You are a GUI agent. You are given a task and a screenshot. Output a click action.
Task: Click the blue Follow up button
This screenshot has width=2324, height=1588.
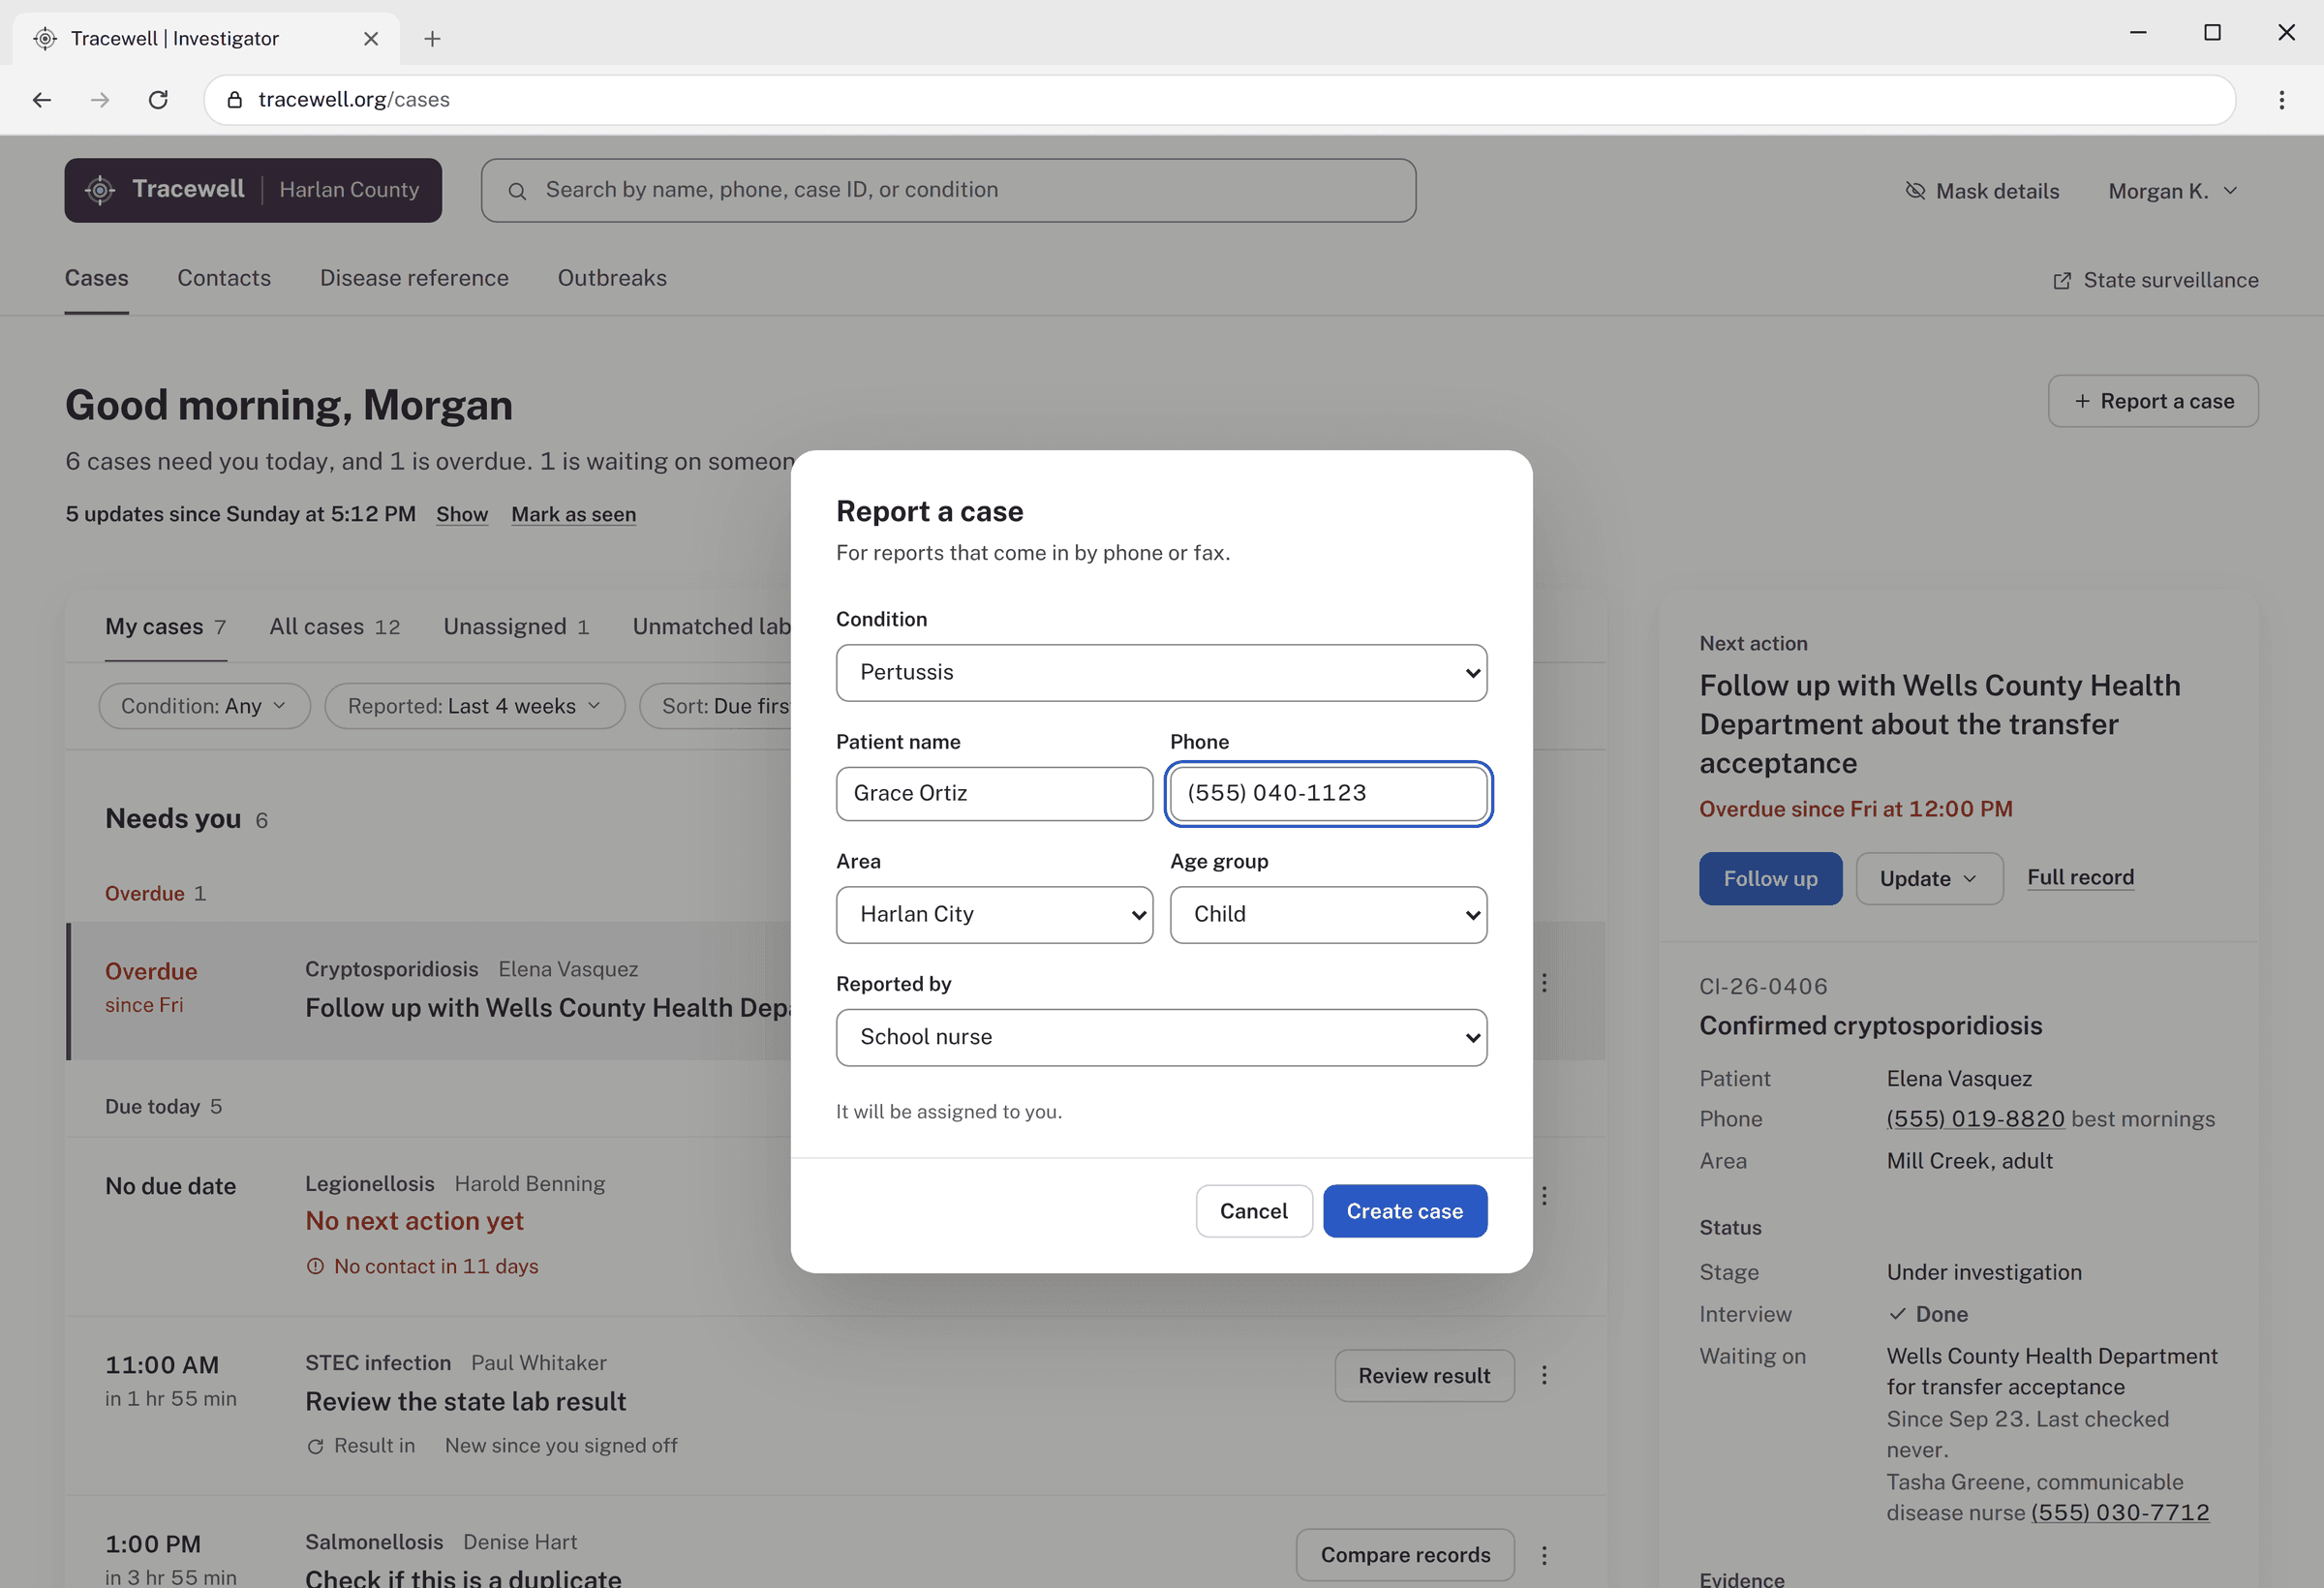coord(1770,879)
